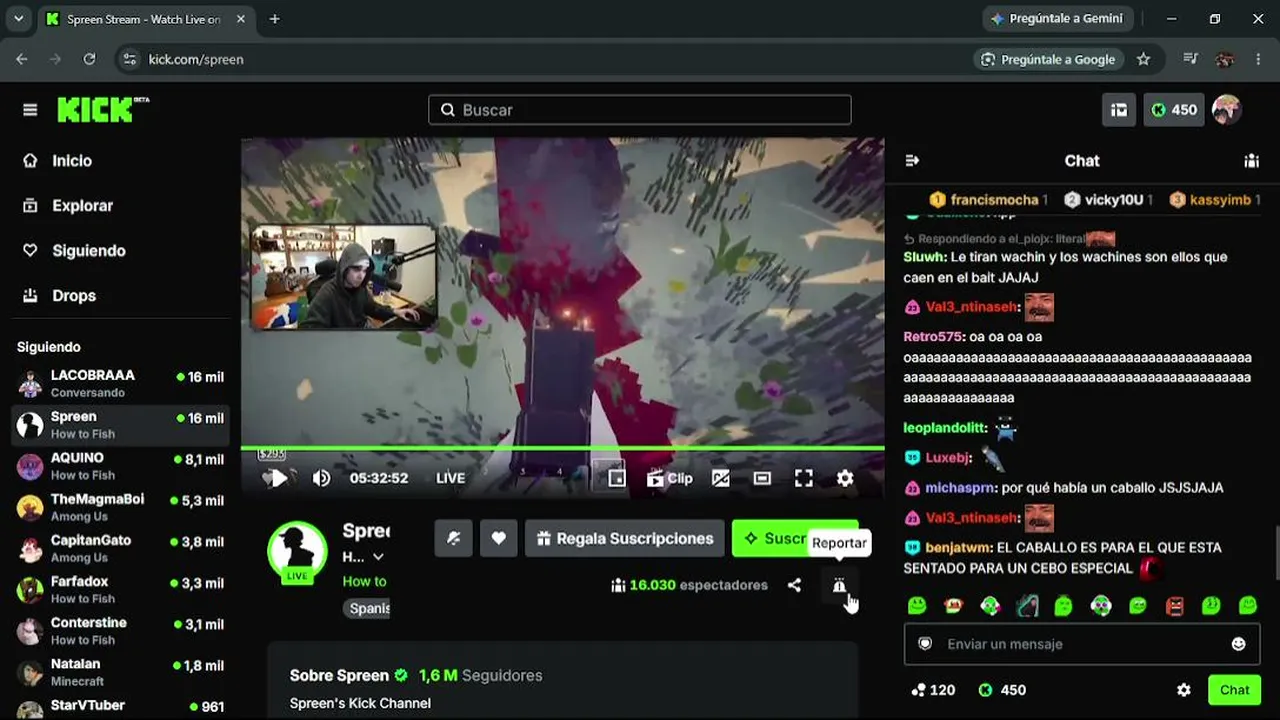The image size is (1280, 720).
Task: Click the KICK logo
Action: point(103,109)
